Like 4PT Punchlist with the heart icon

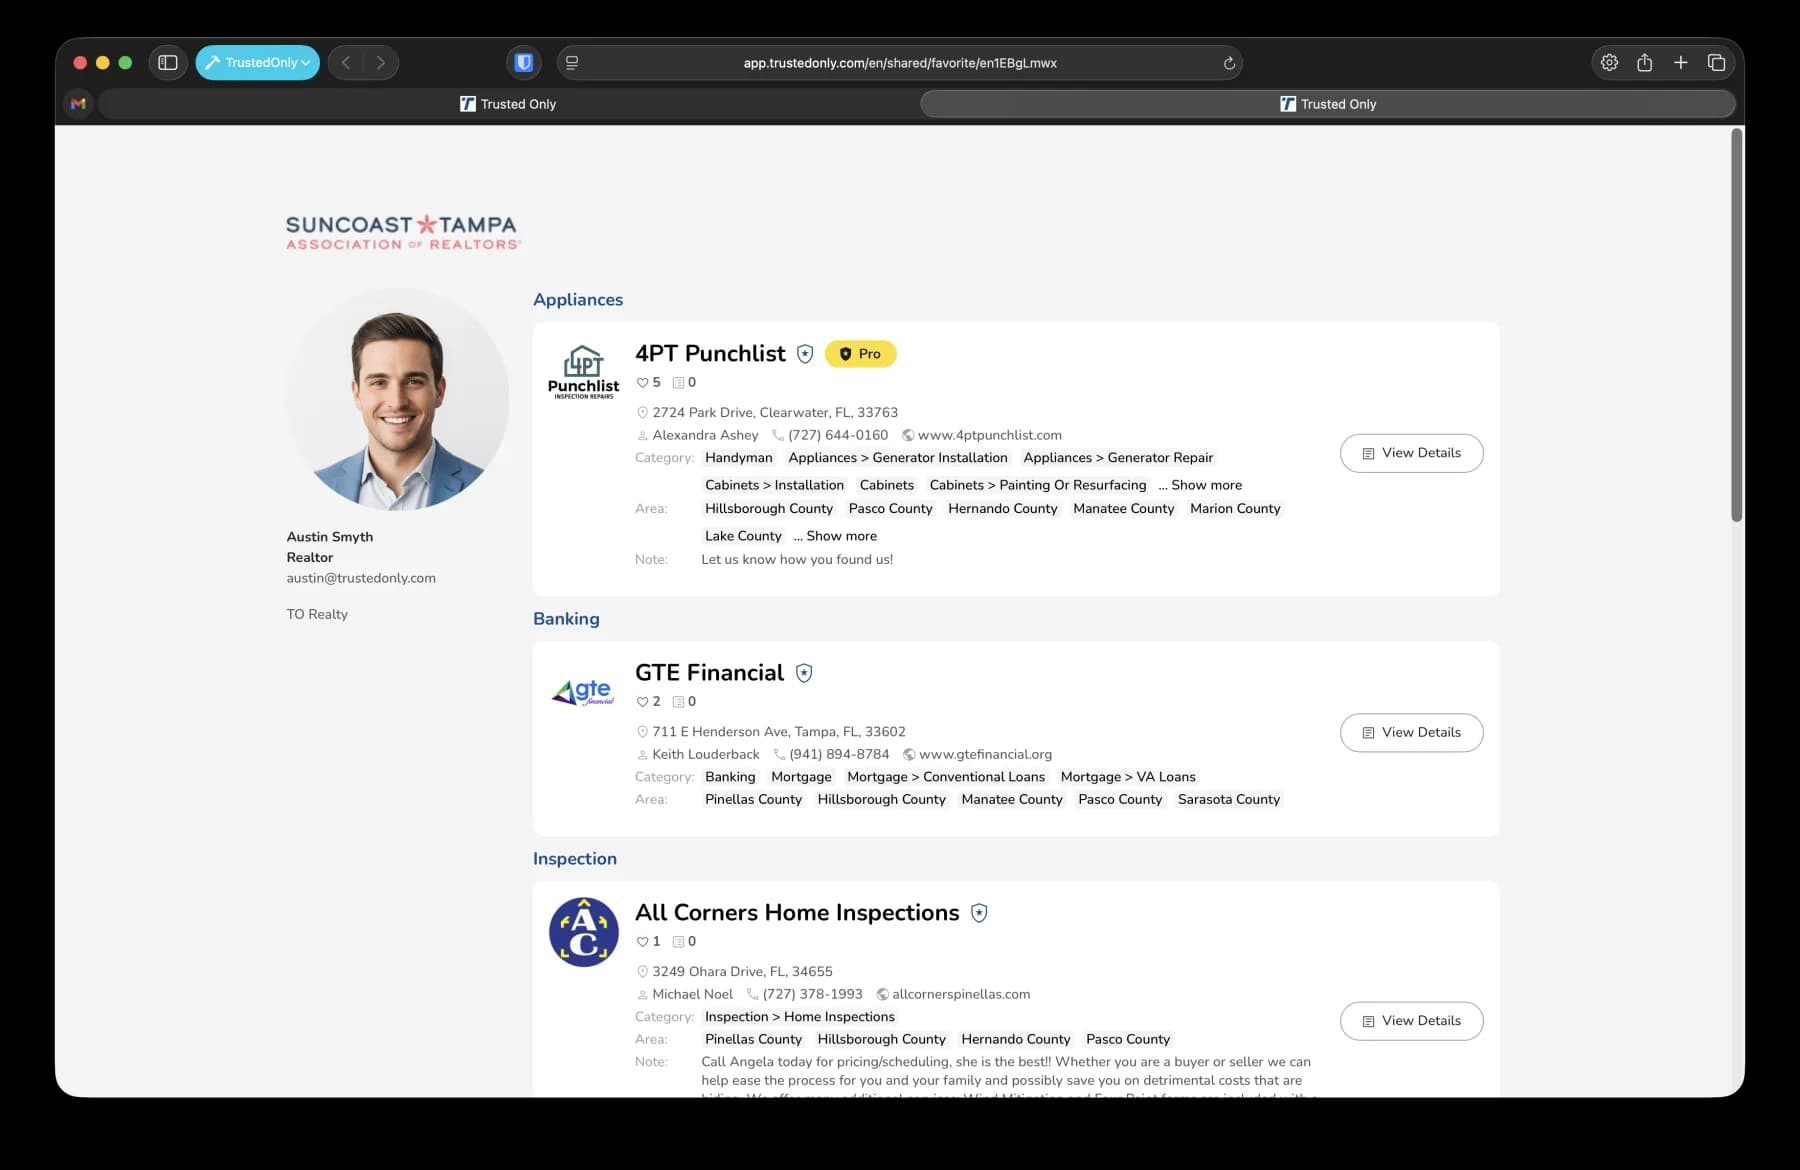(x=643, y=382)
